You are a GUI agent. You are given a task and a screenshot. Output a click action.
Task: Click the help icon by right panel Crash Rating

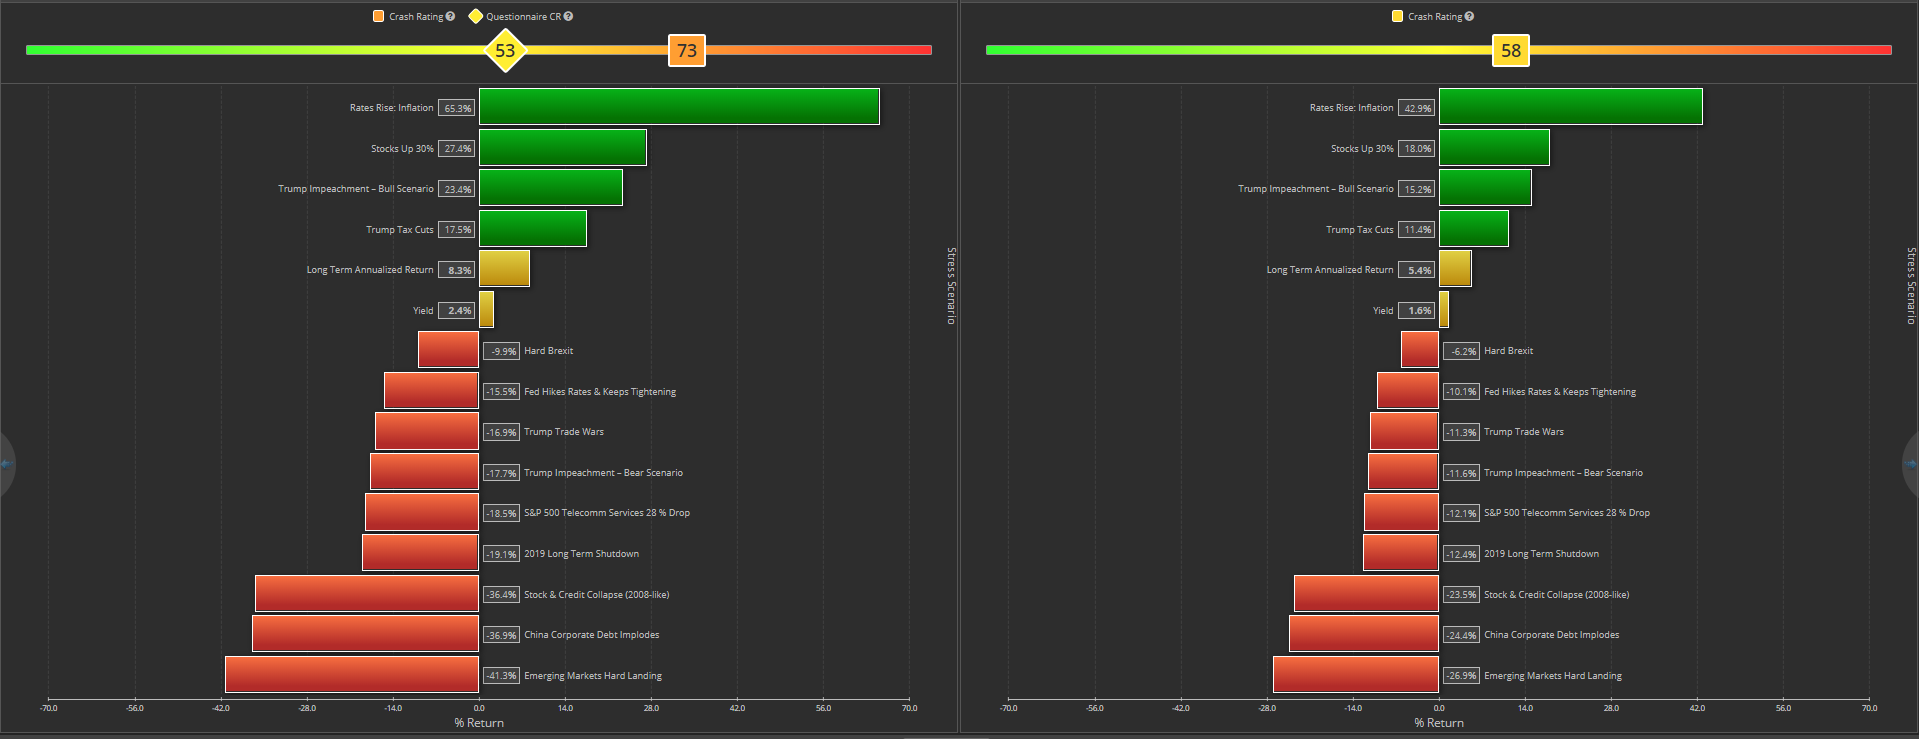tap(1469, 17)
